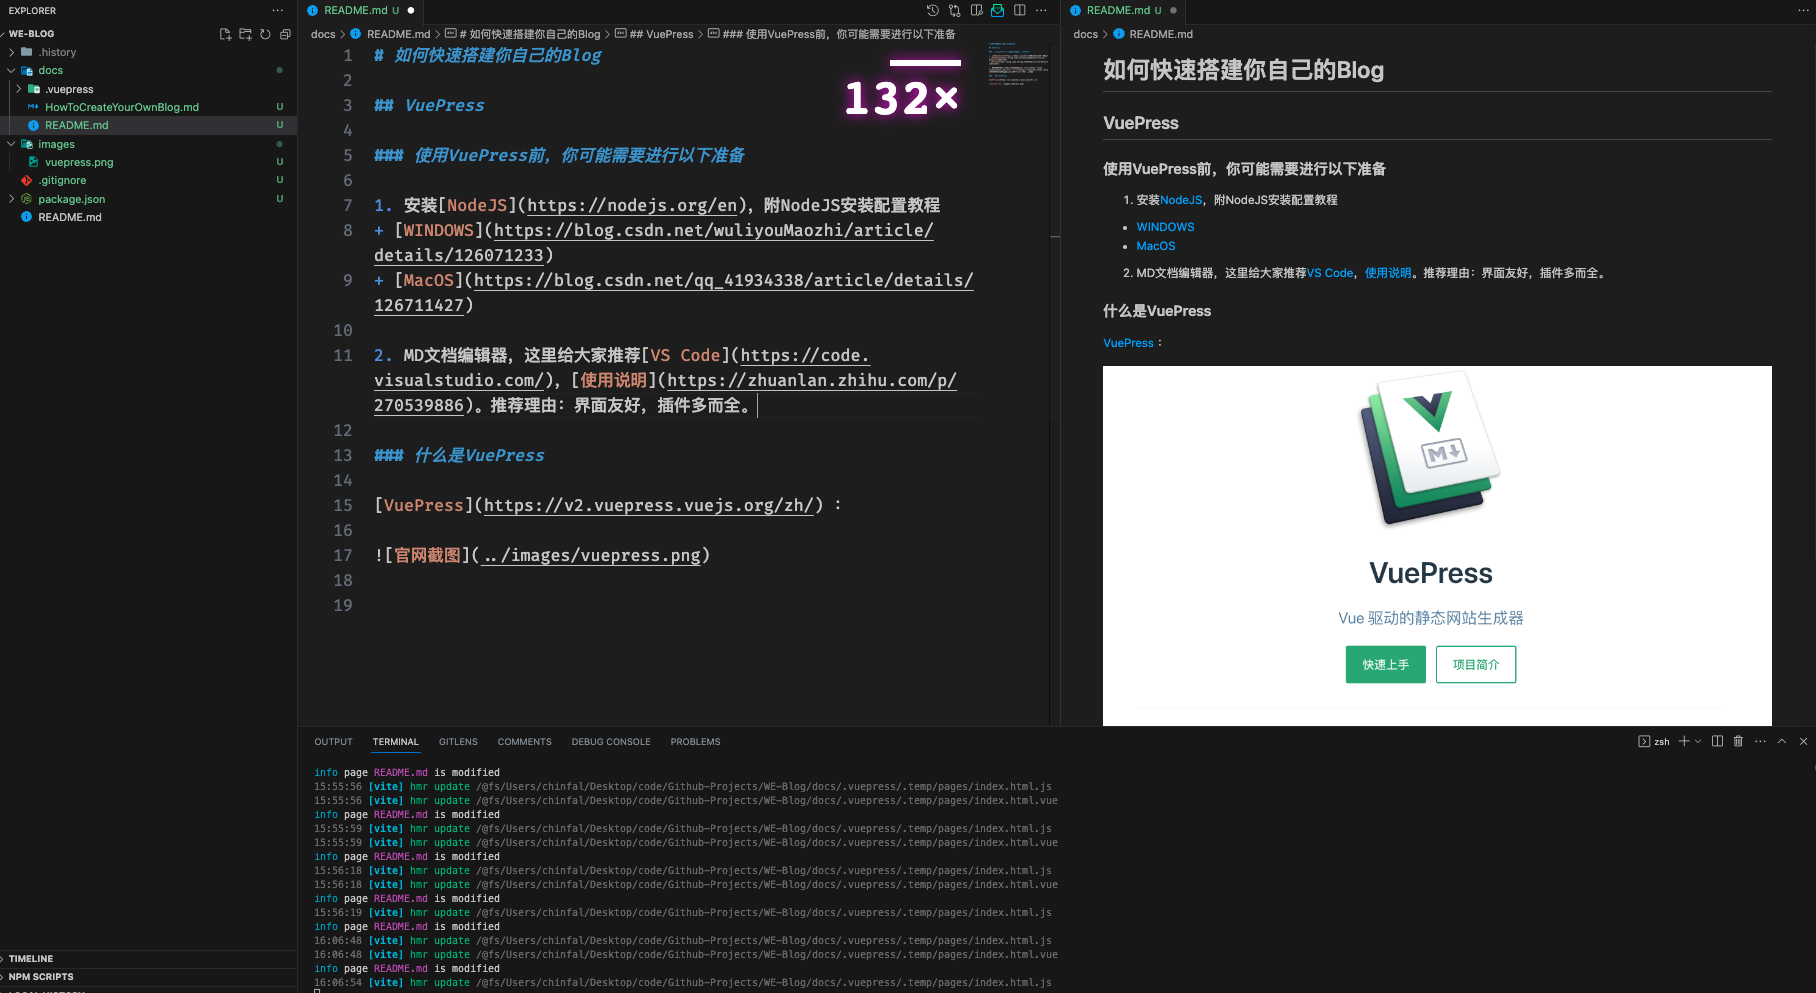Expand the .vuepress folder
Image resolution: width=1816 pixels, height=993 pixels.
pyautogui.click(x=18, y=89)
